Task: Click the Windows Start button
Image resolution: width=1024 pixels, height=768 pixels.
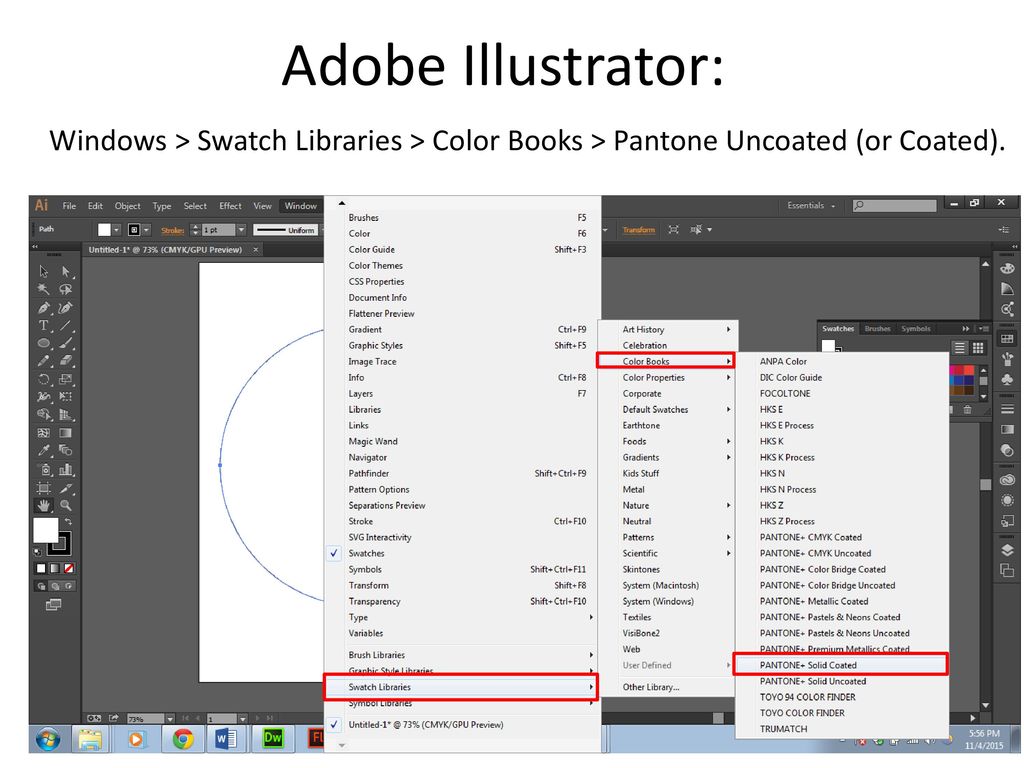Action: pyautogui.click(x=48, y=739)
